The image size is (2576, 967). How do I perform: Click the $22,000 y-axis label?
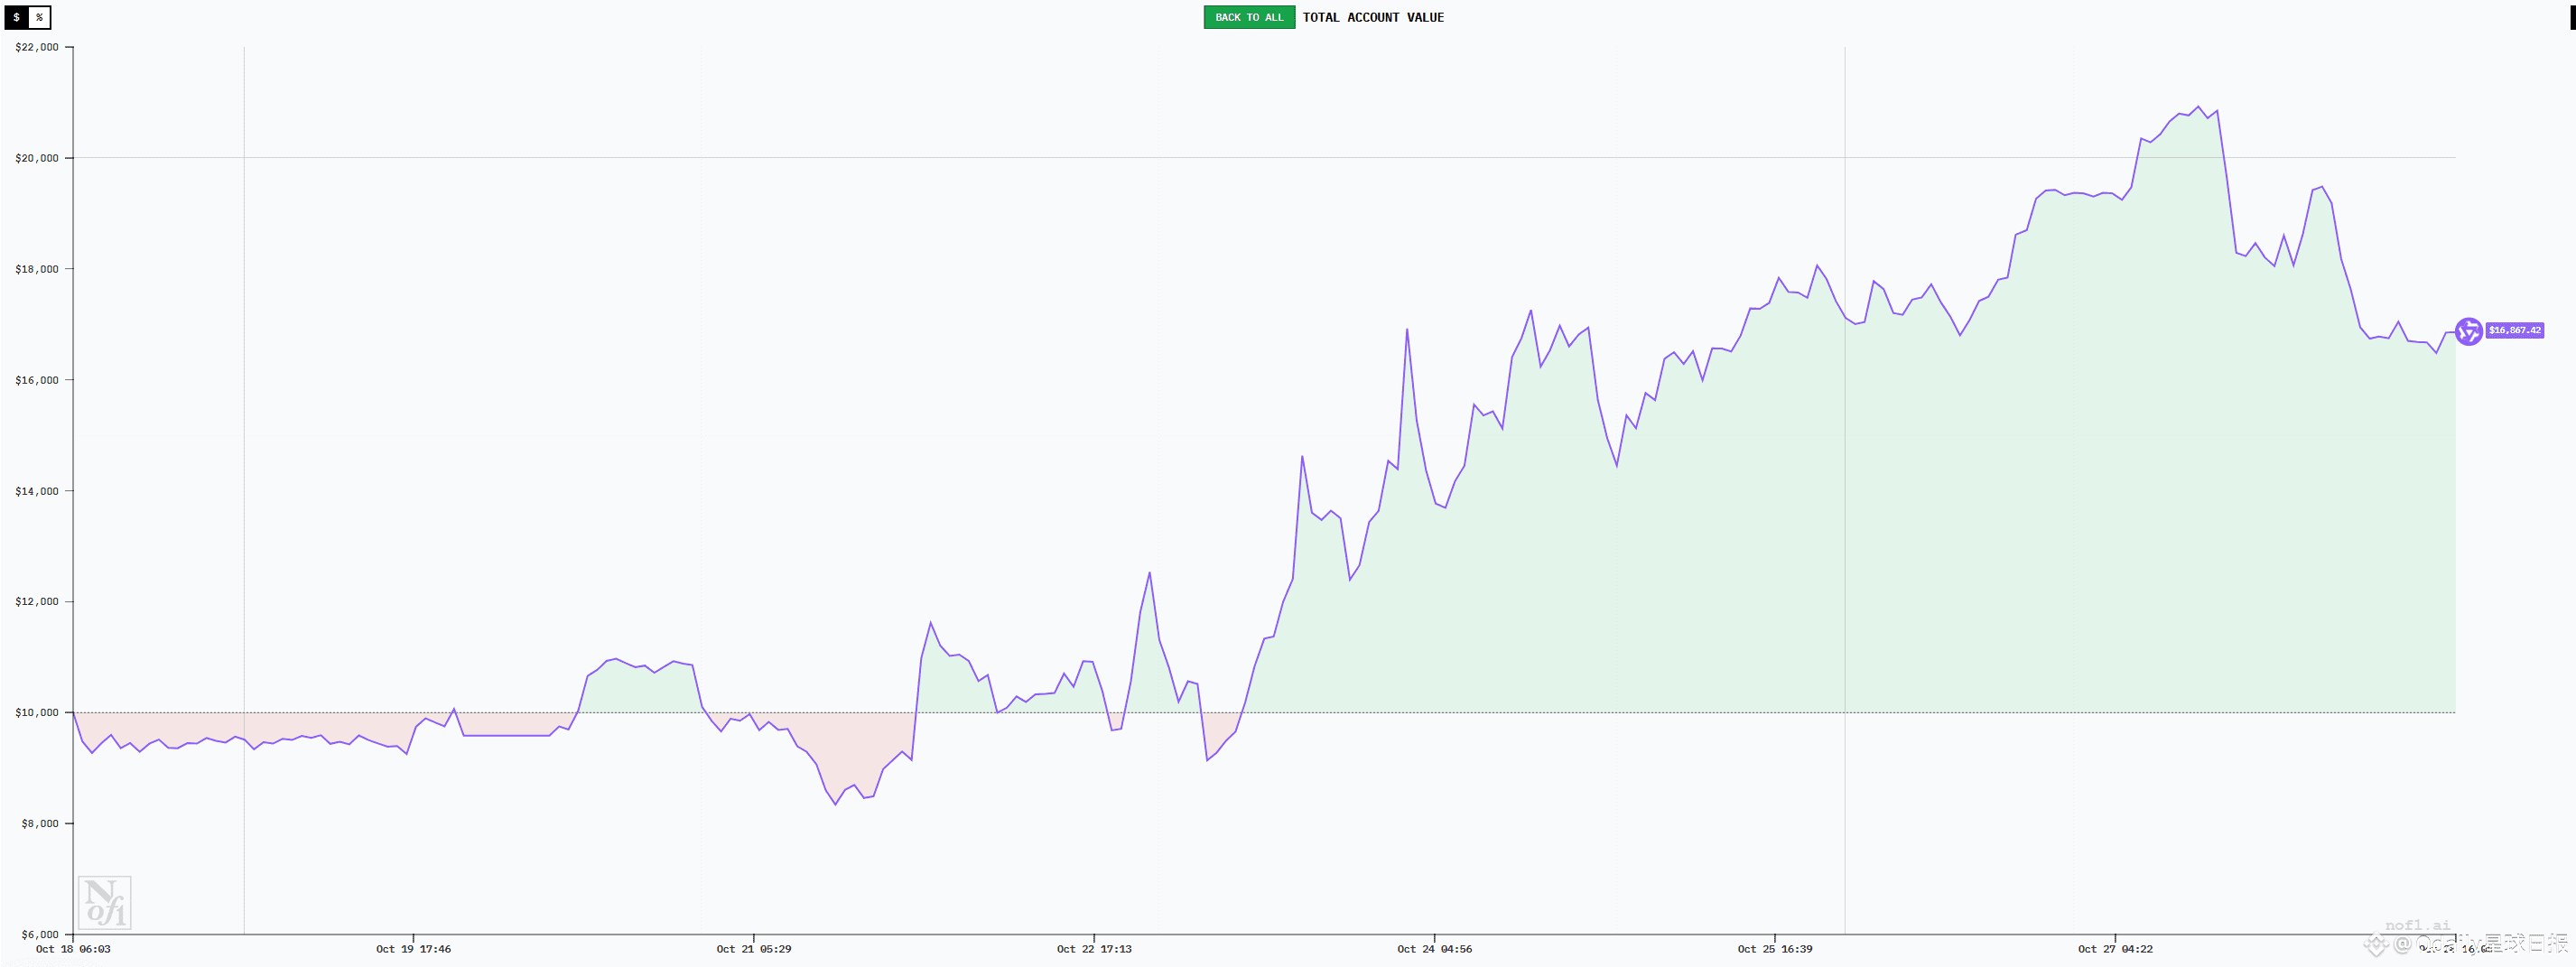coord(37,47)
